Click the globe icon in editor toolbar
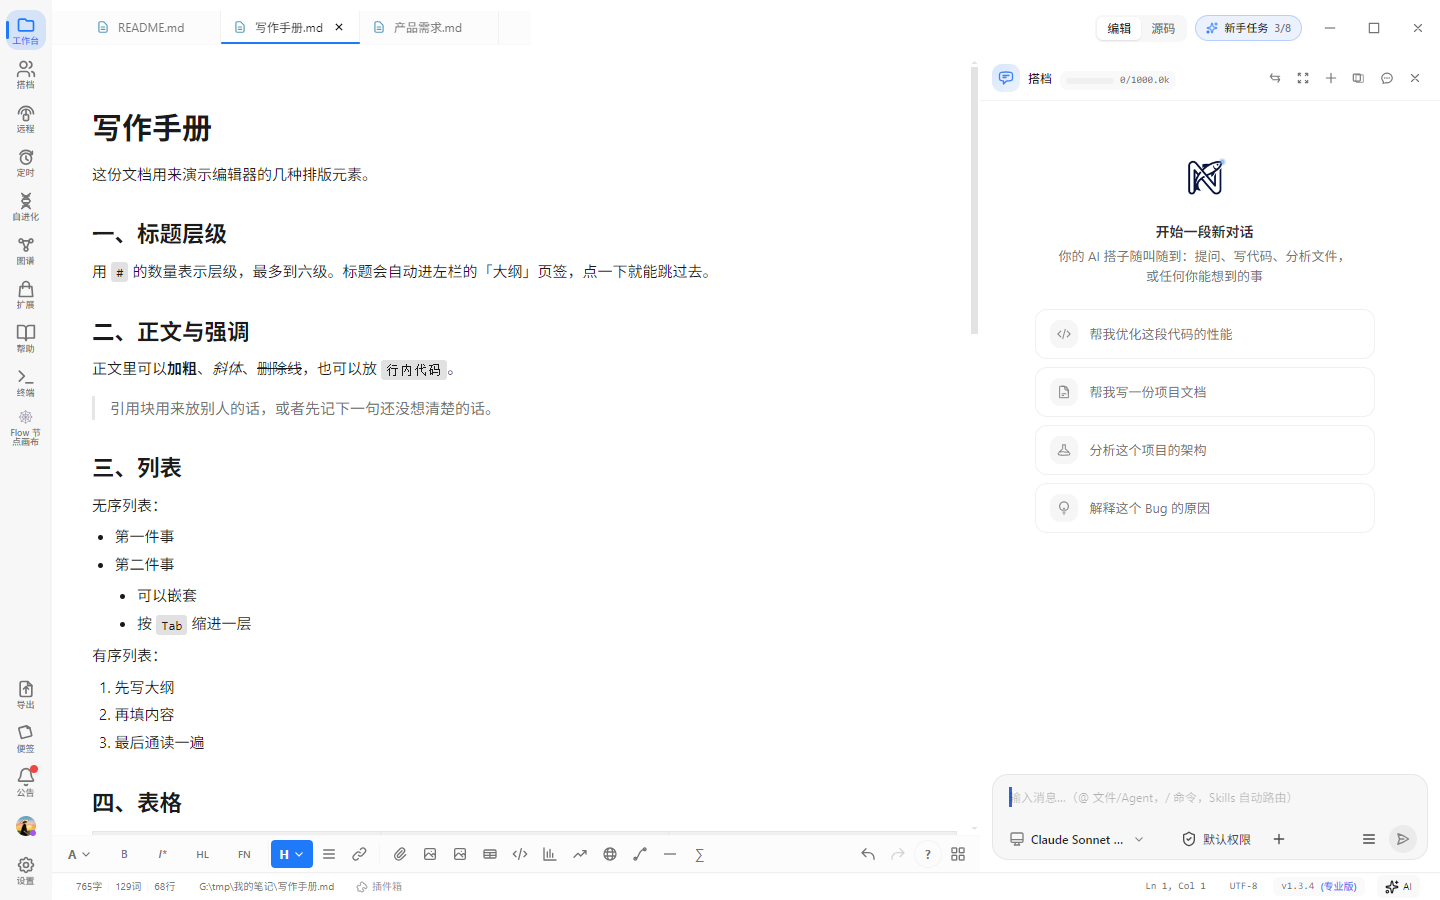 [x=610, y=854]
